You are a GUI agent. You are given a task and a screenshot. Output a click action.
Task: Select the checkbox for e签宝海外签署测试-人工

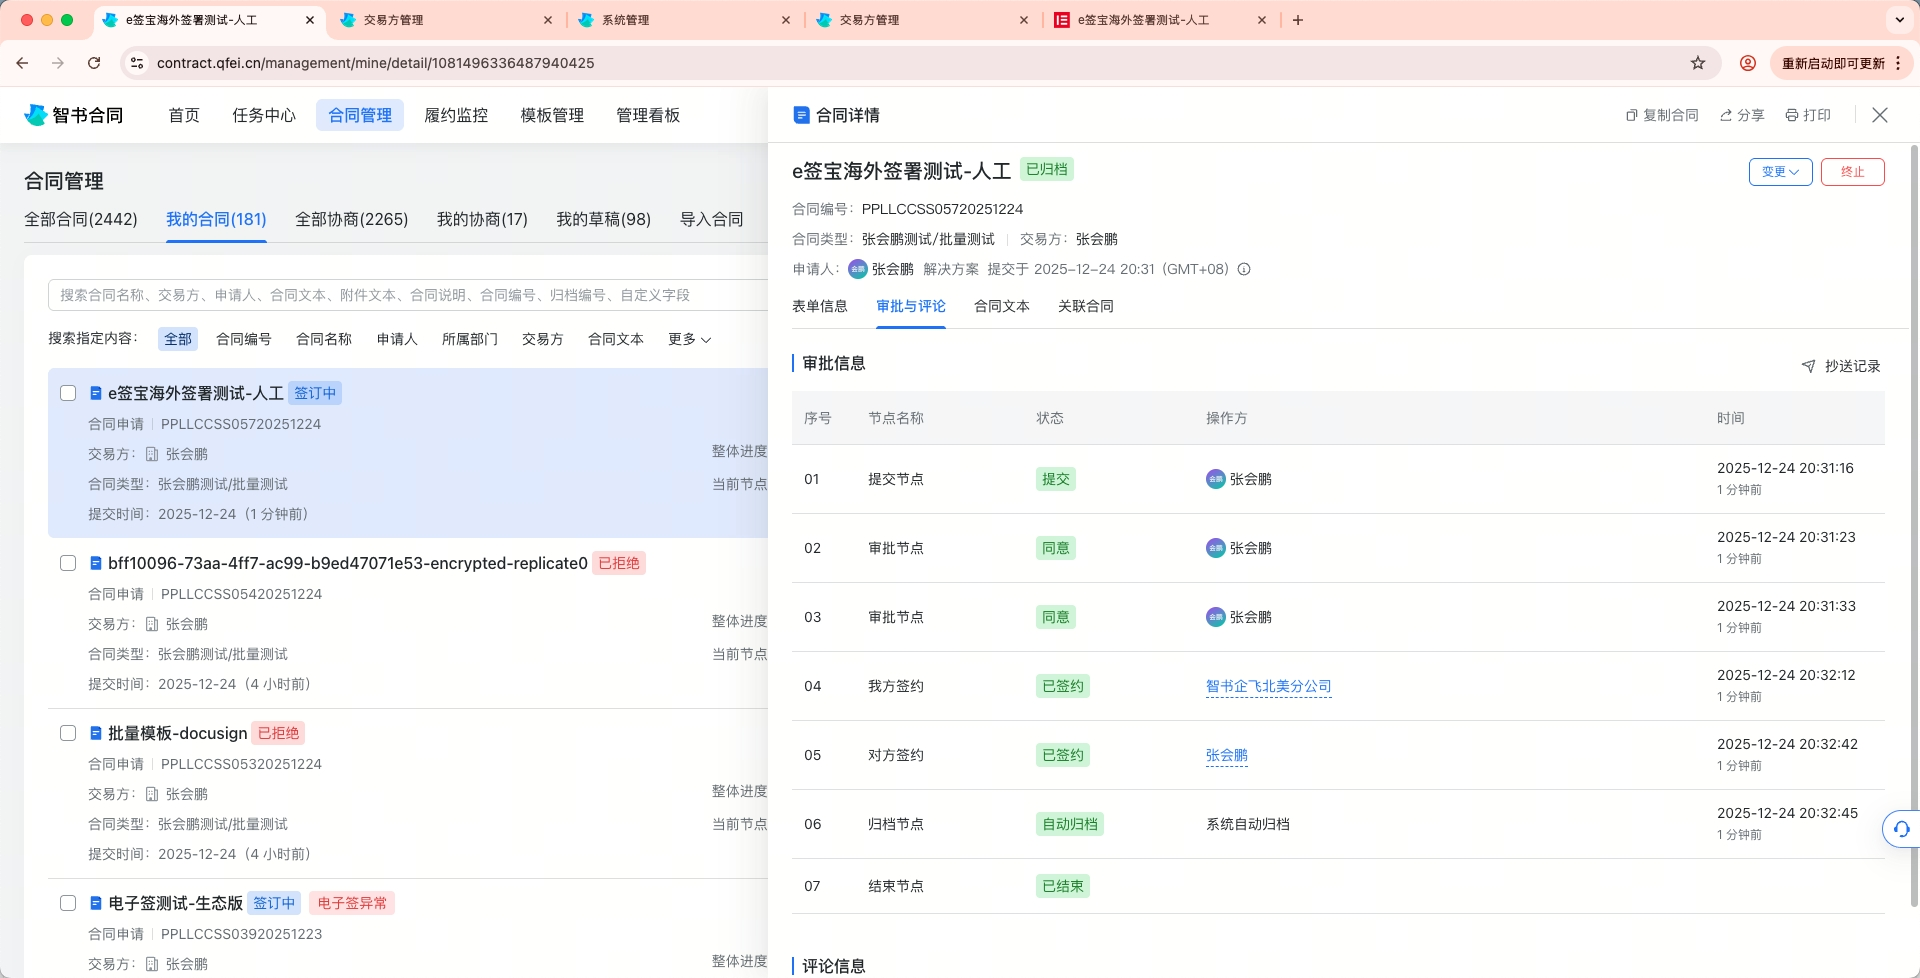(68, 393)
